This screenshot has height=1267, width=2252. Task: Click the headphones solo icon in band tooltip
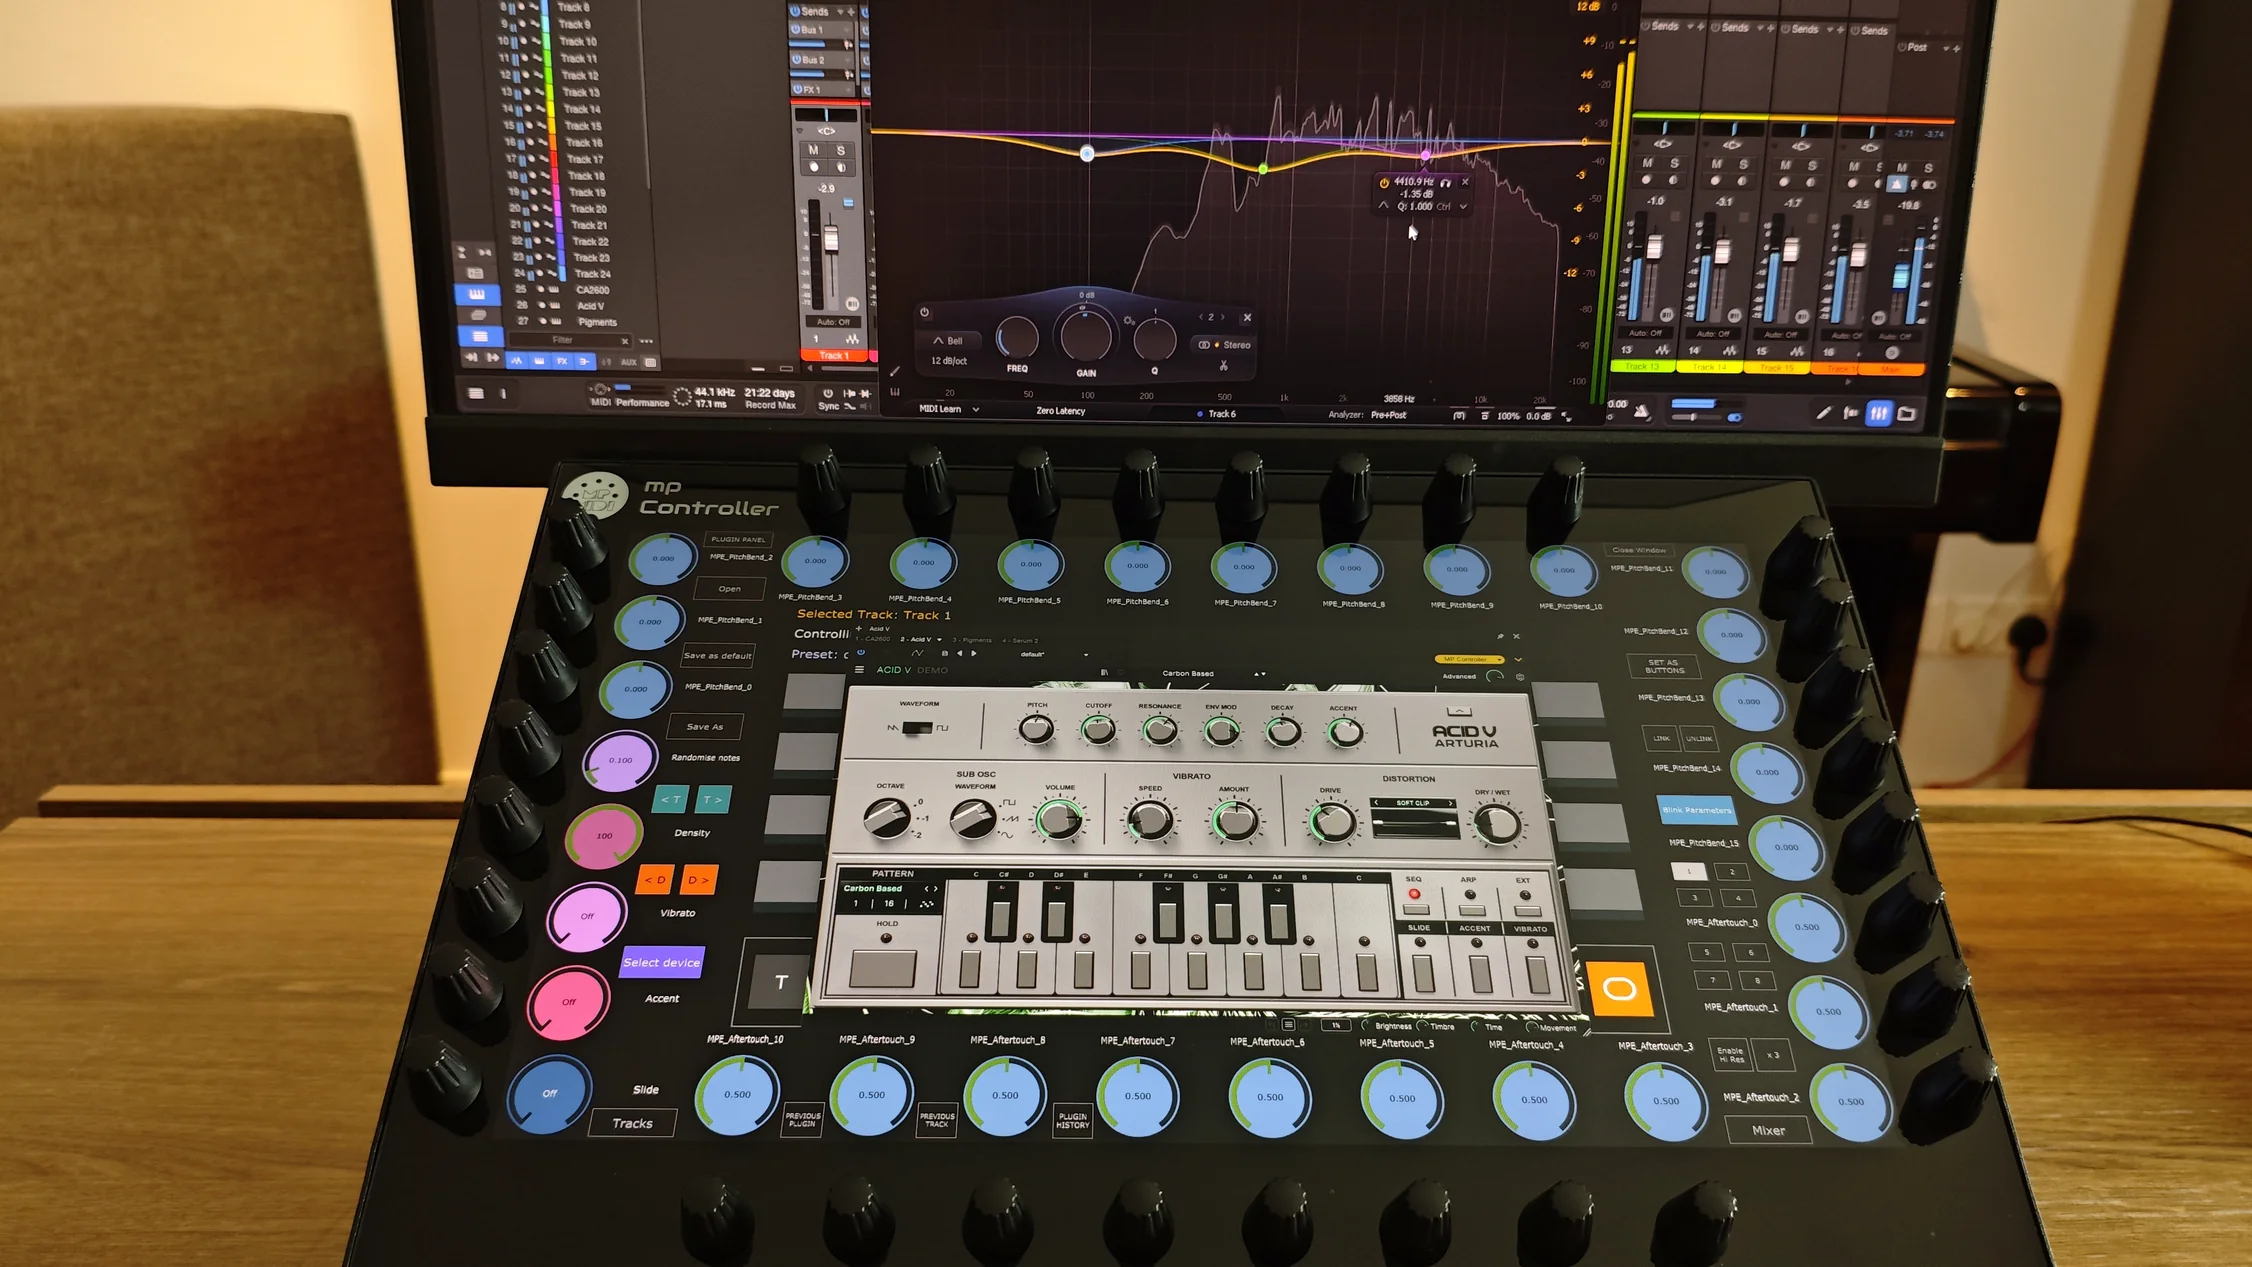(1445, 183)
